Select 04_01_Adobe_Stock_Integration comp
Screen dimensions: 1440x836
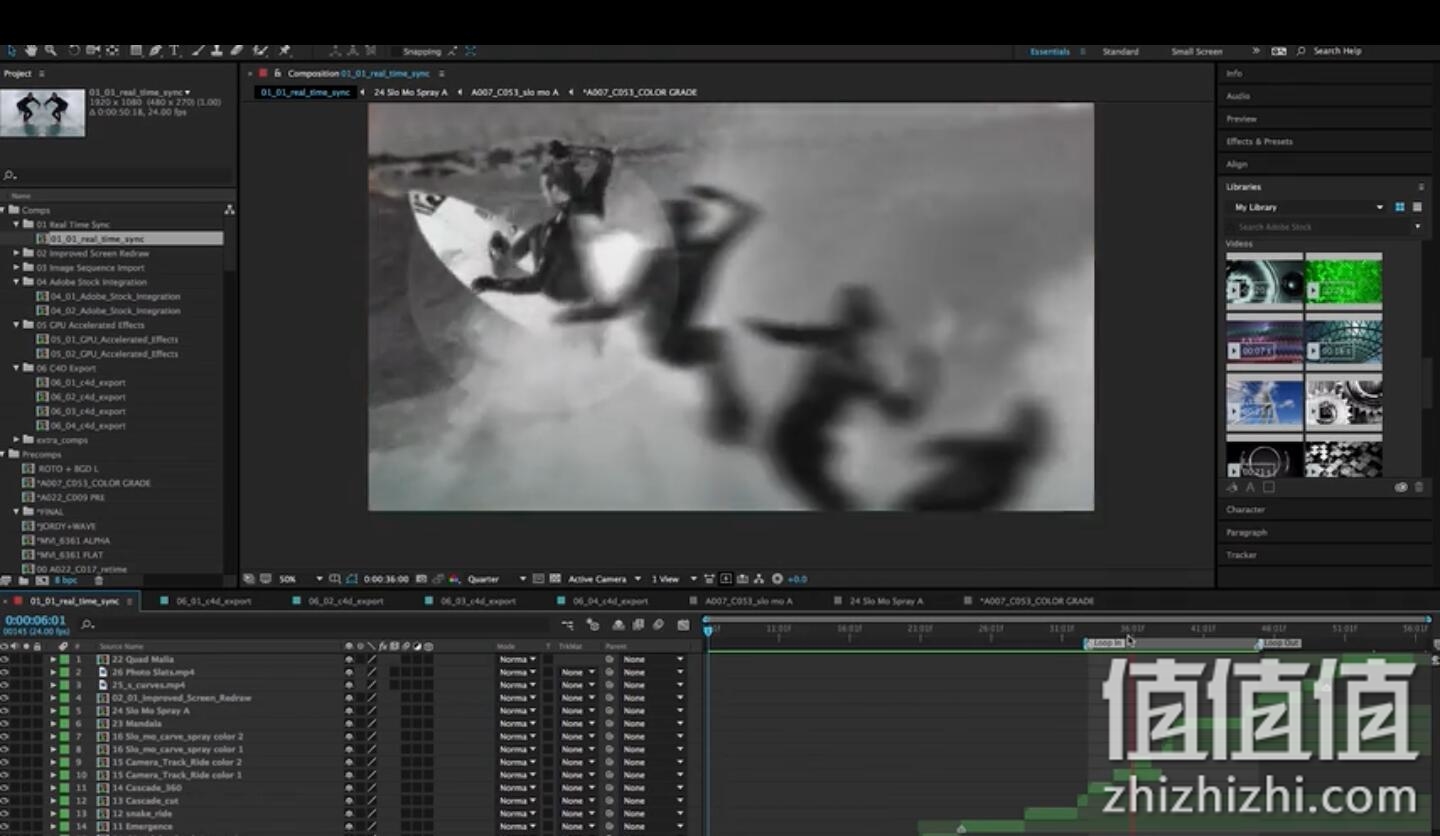tap(115, 296)
